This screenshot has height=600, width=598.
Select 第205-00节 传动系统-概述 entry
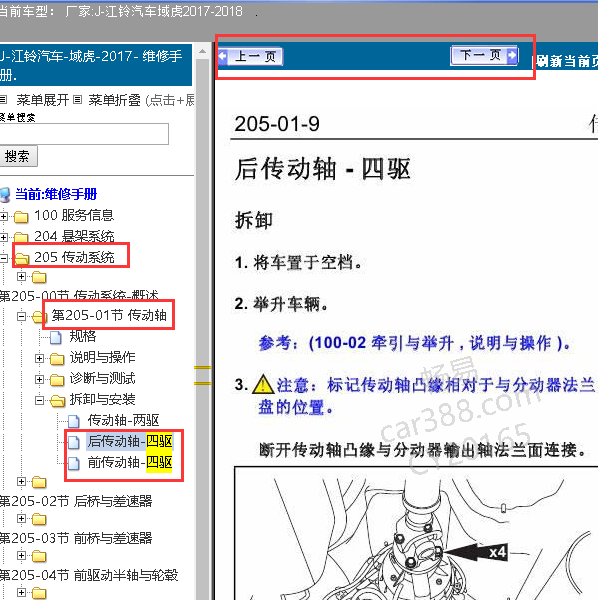pyautogui.click(x=79, y=296)
